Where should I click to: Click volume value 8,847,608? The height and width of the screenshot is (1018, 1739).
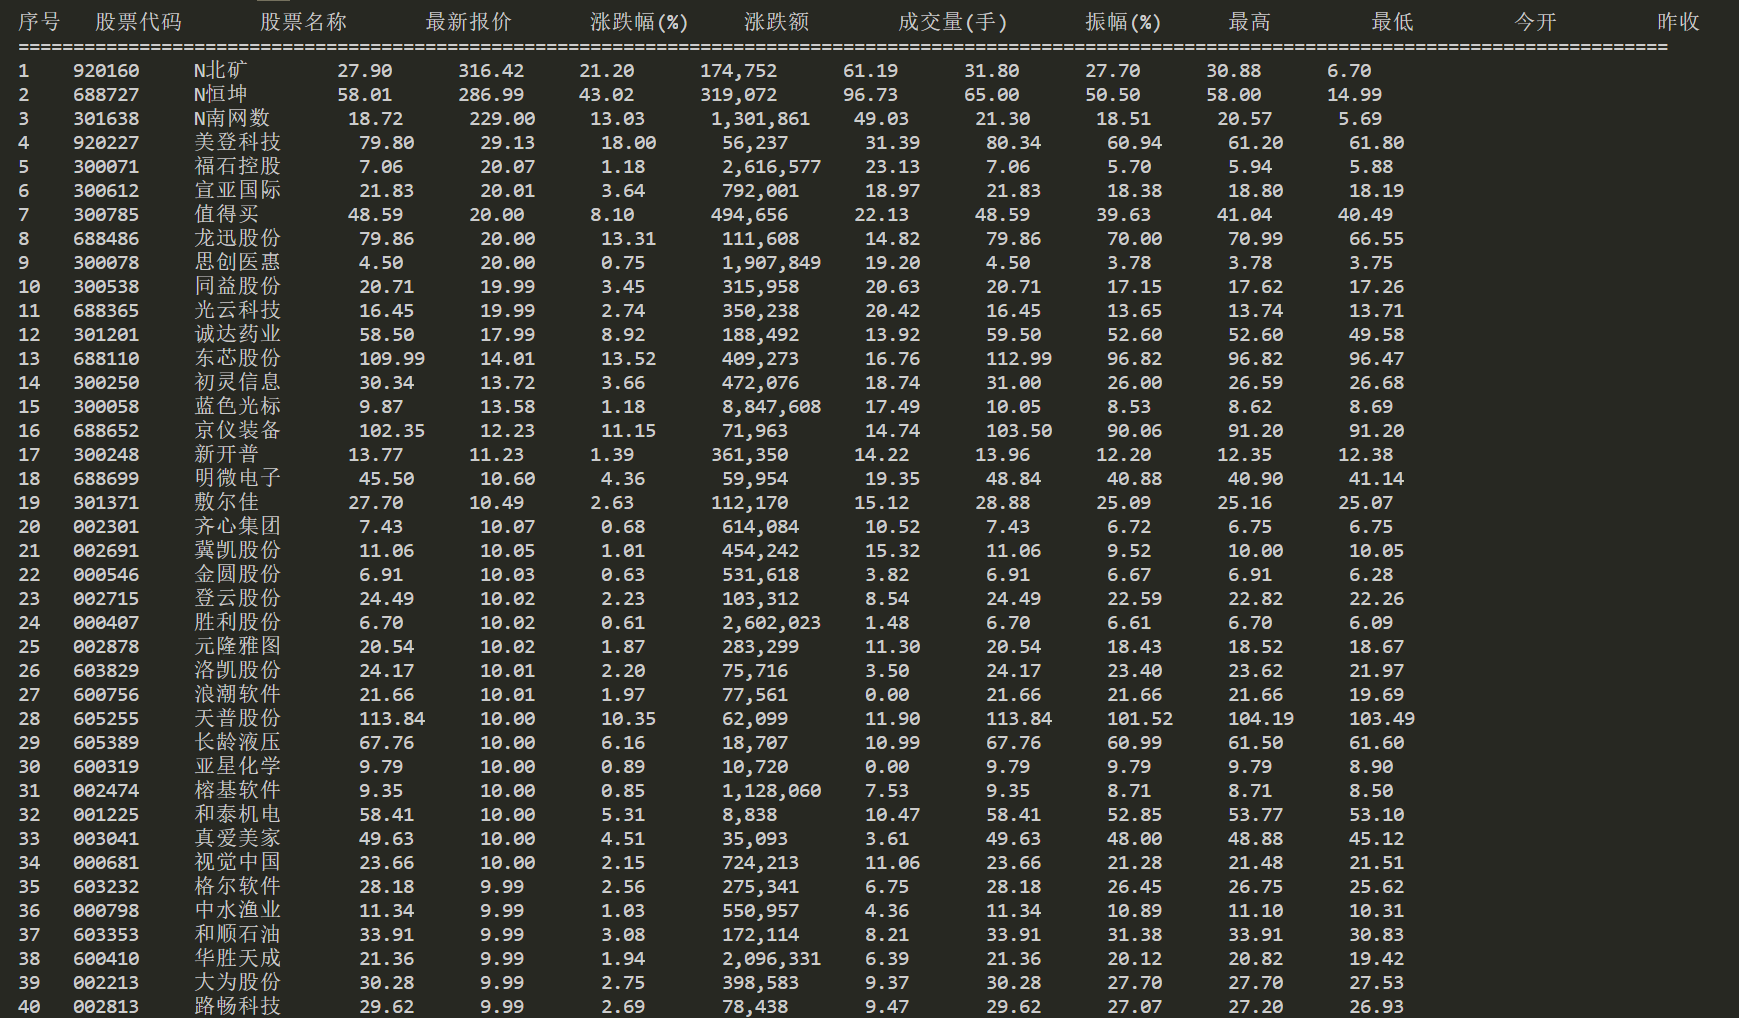(771, 407)
